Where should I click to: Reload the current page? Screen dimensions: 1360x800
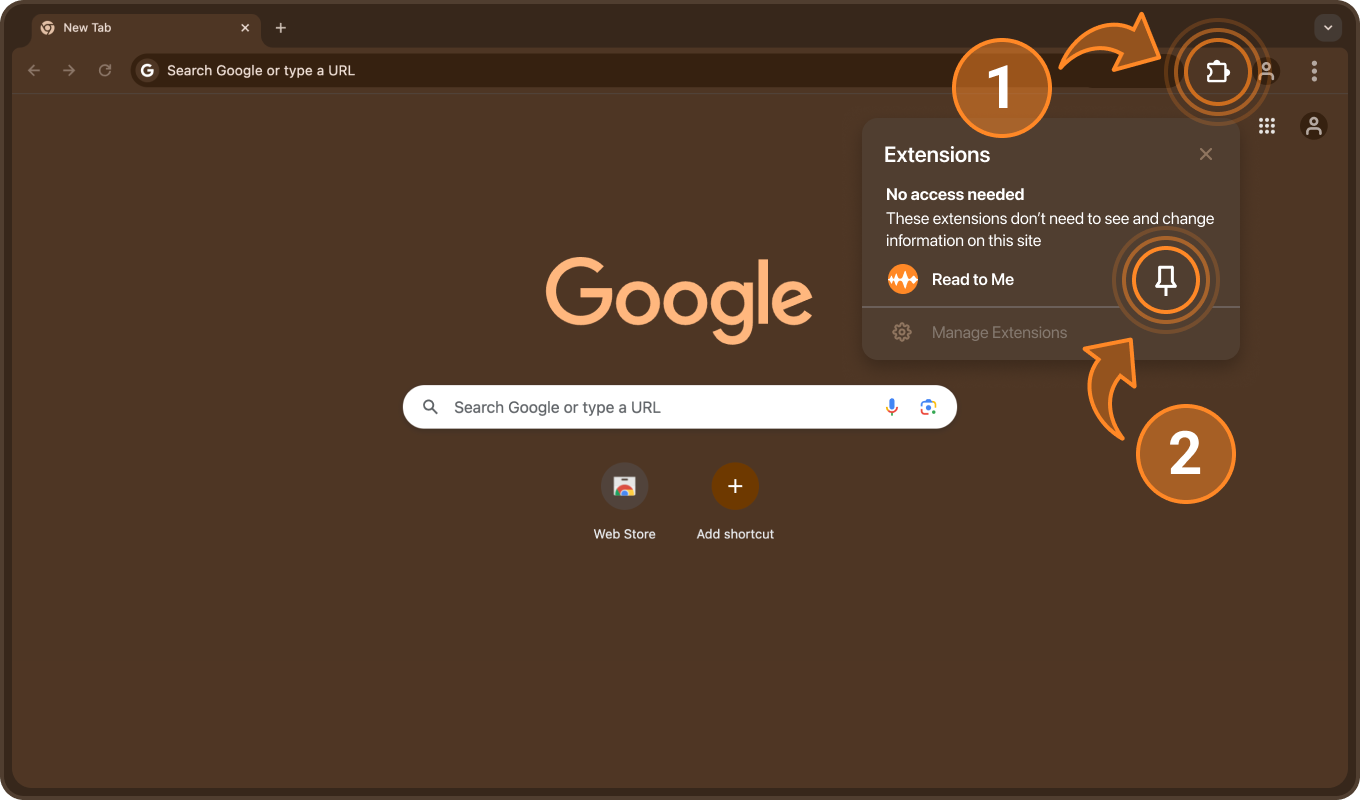(x=105, y=70)
